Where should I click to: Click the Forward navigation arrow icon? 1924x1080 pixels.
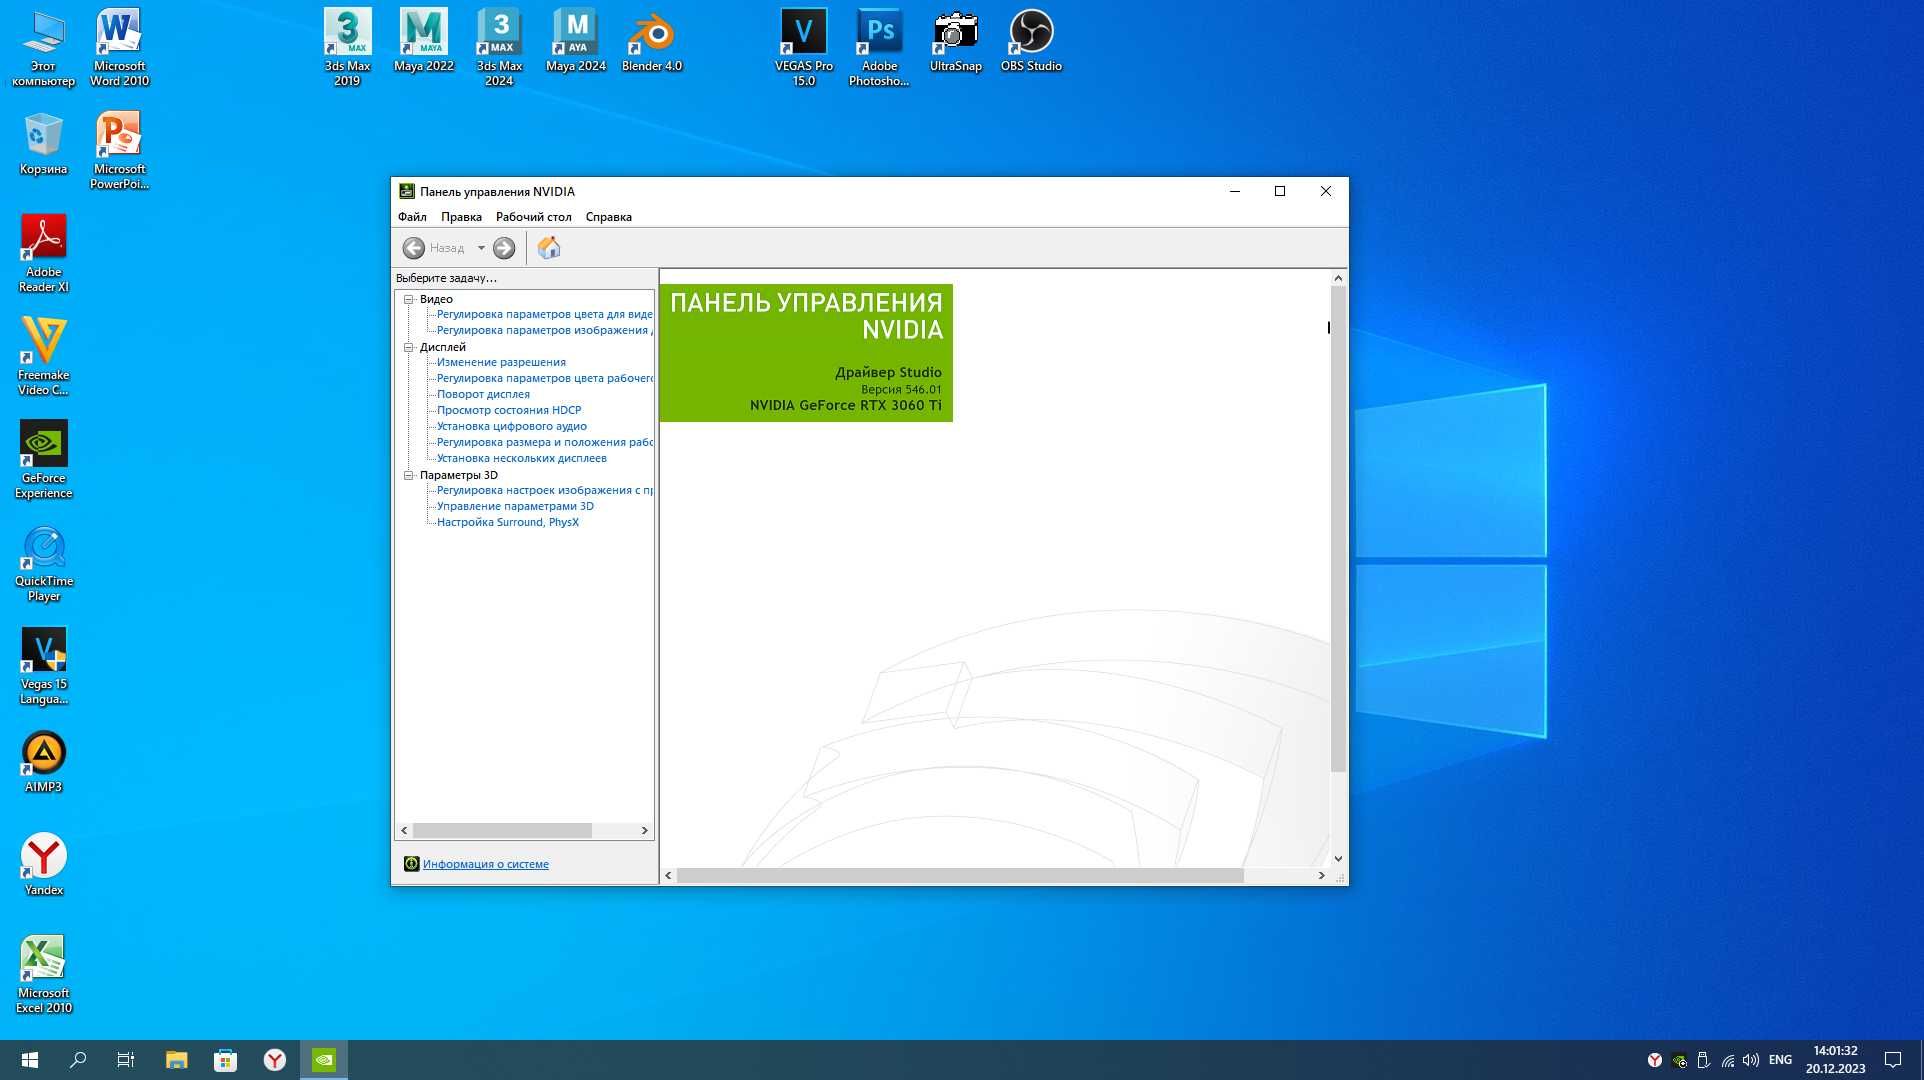point(504,248)
